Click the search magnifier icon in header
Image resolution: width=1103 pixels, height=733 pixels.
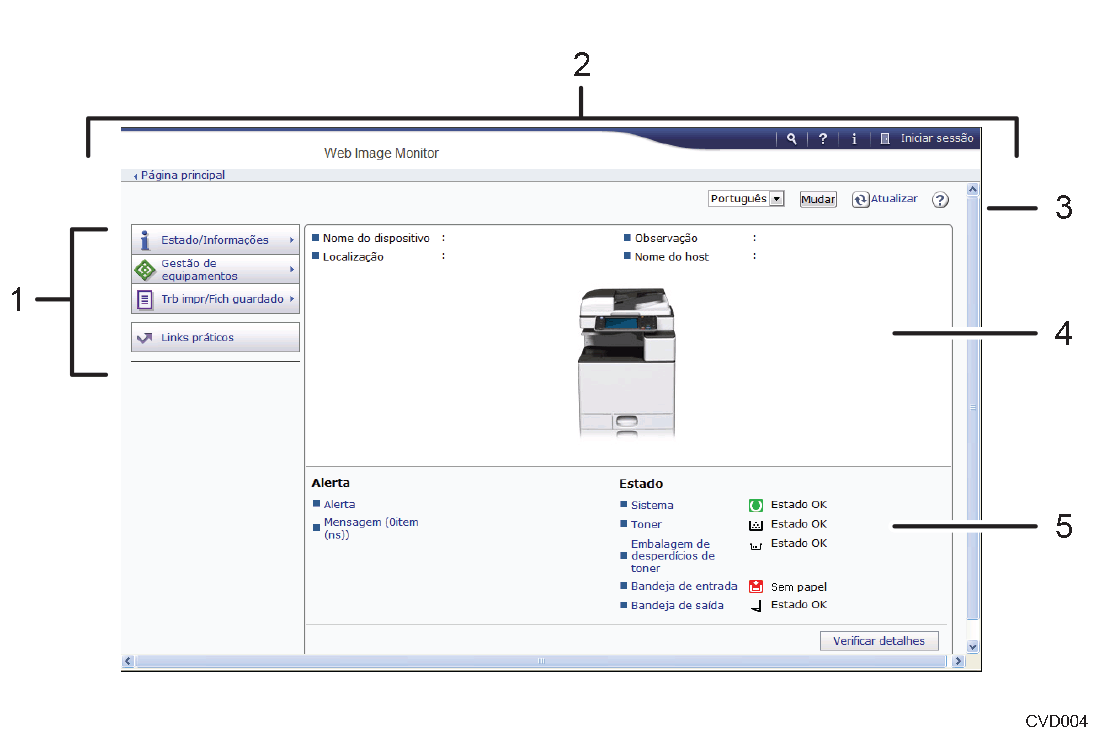pyautogui.click(x=791, y=139)
